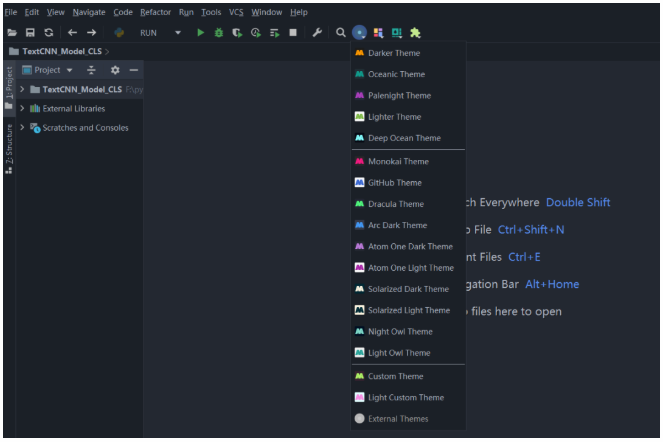Expand the TextCNN_Model_CLS project folder
The image size is (663, 442).
22,89
